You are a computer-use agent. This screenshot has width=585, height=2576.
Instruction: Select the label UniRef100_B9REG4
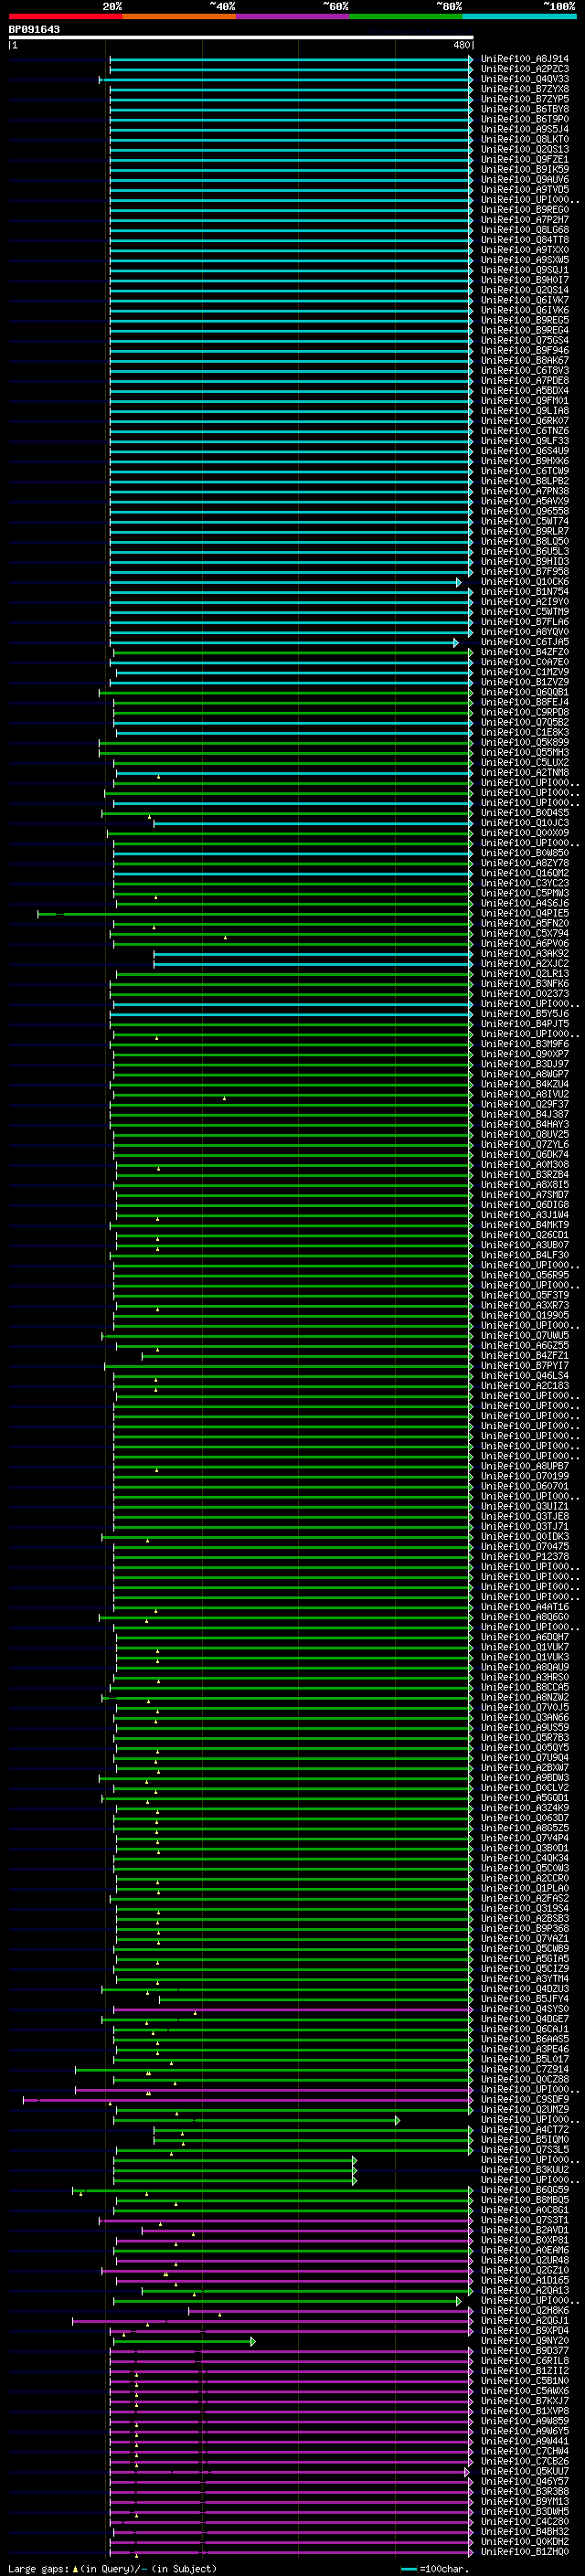pos(524,330)
